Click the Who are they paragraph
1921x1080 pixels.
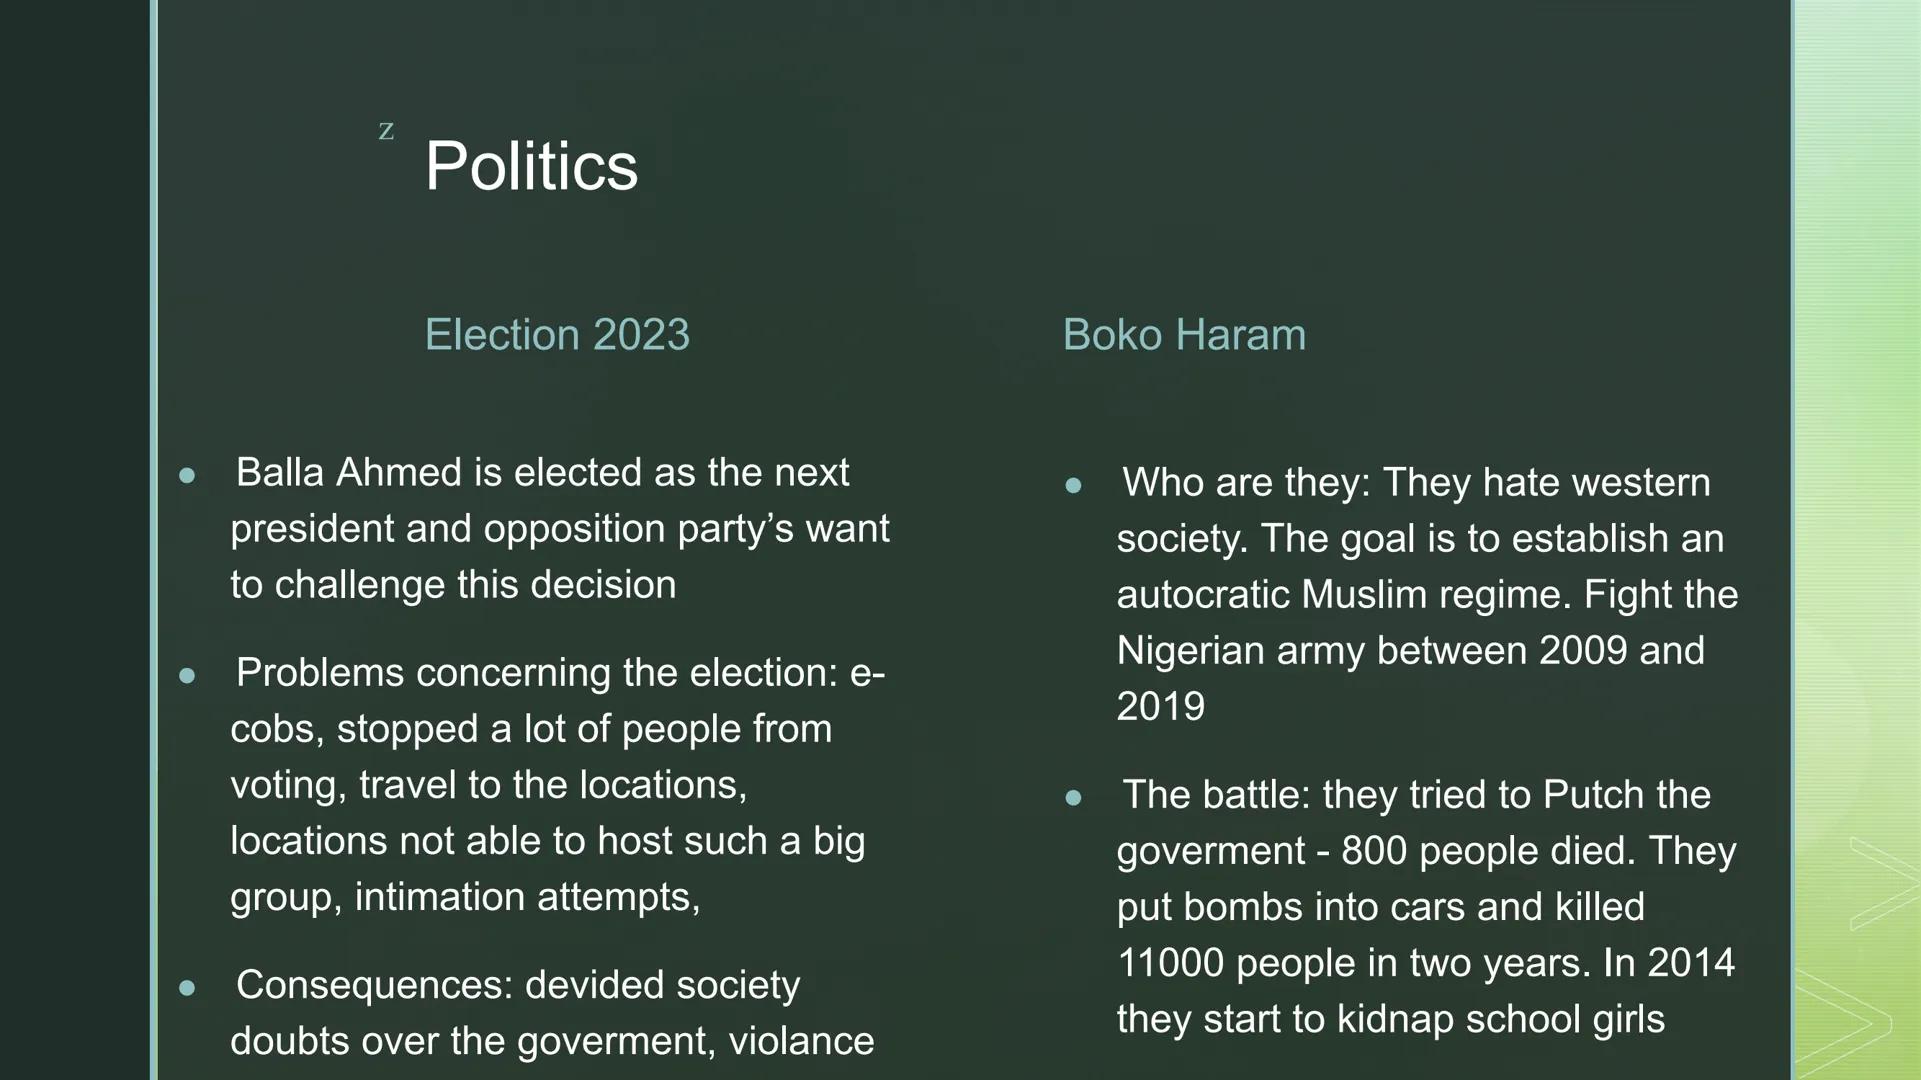(x=1427, y=595)
